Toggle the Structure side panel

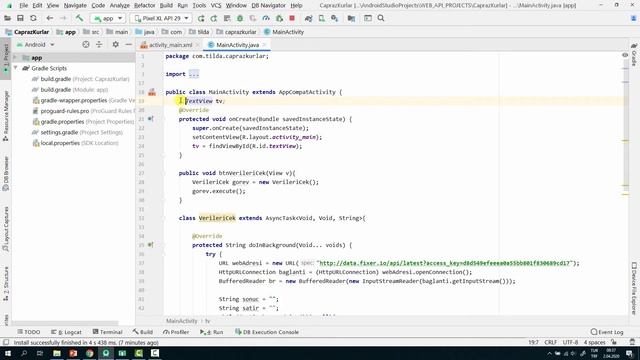tap(6, 284)
